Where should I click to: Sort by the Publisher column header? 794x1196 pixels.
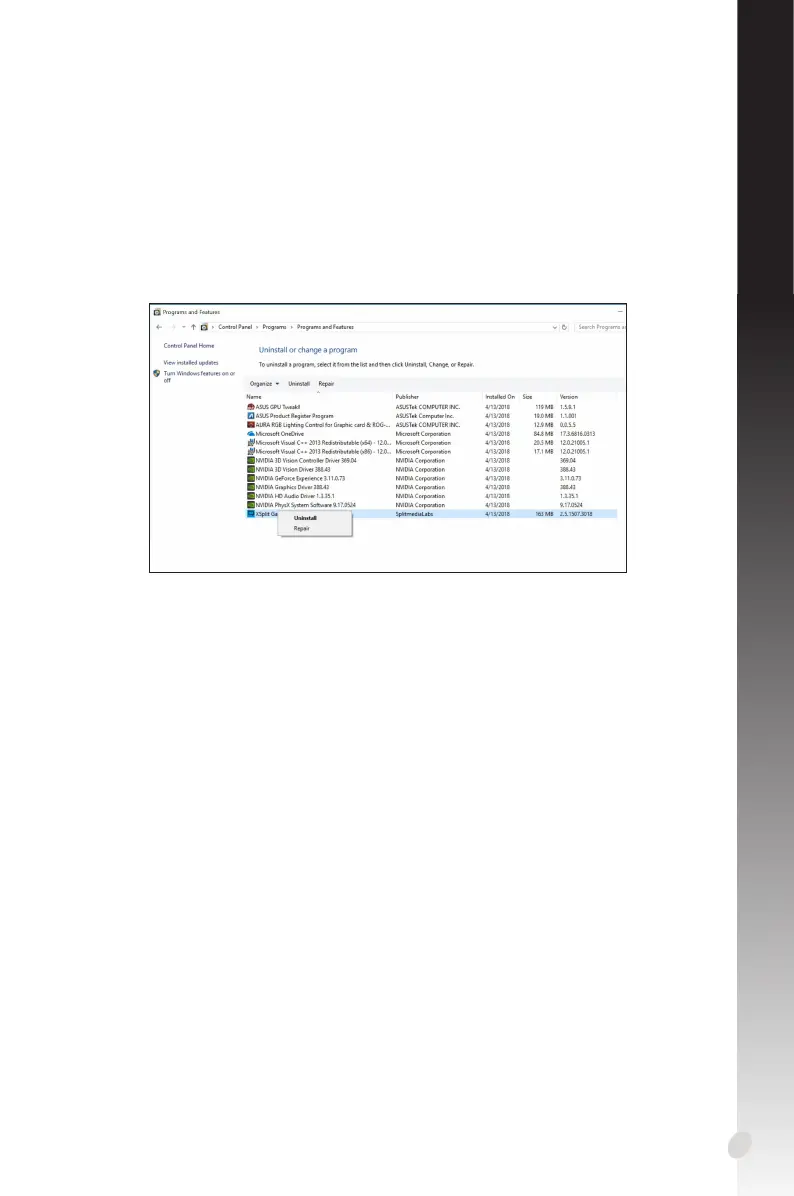pos(407,397)
